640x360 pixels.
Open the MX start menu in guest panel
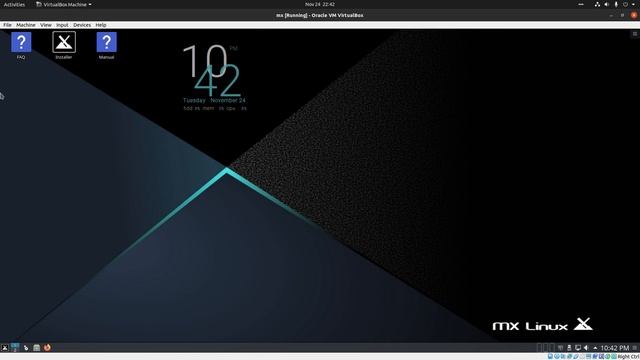[x=4, y=348]
